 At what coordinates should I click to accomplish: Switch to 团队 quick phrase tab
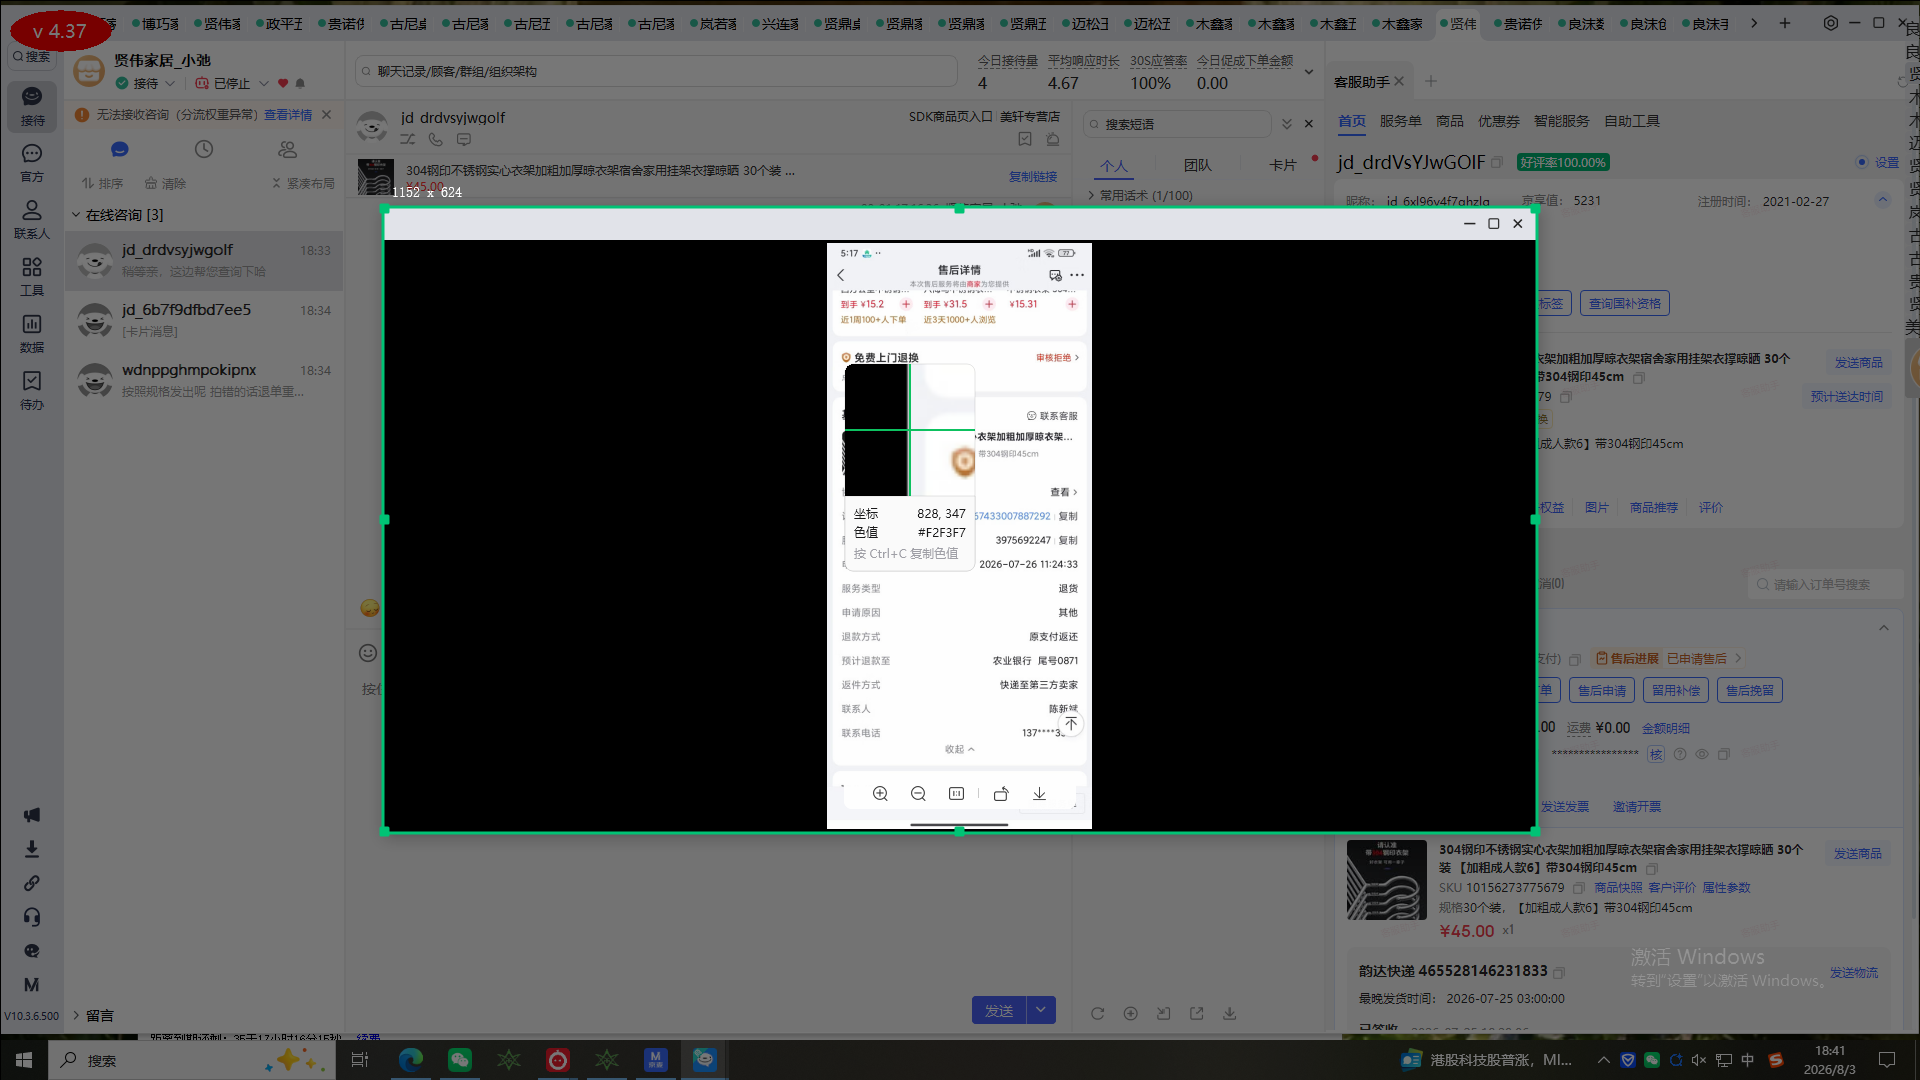pos(1197,165)
